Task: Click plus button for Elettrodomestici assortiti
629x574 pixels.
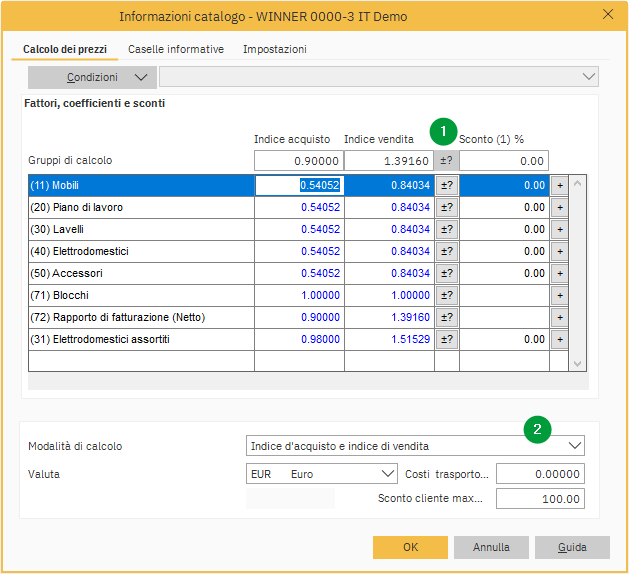Action: pyautogui.click(x=559, y=339)
